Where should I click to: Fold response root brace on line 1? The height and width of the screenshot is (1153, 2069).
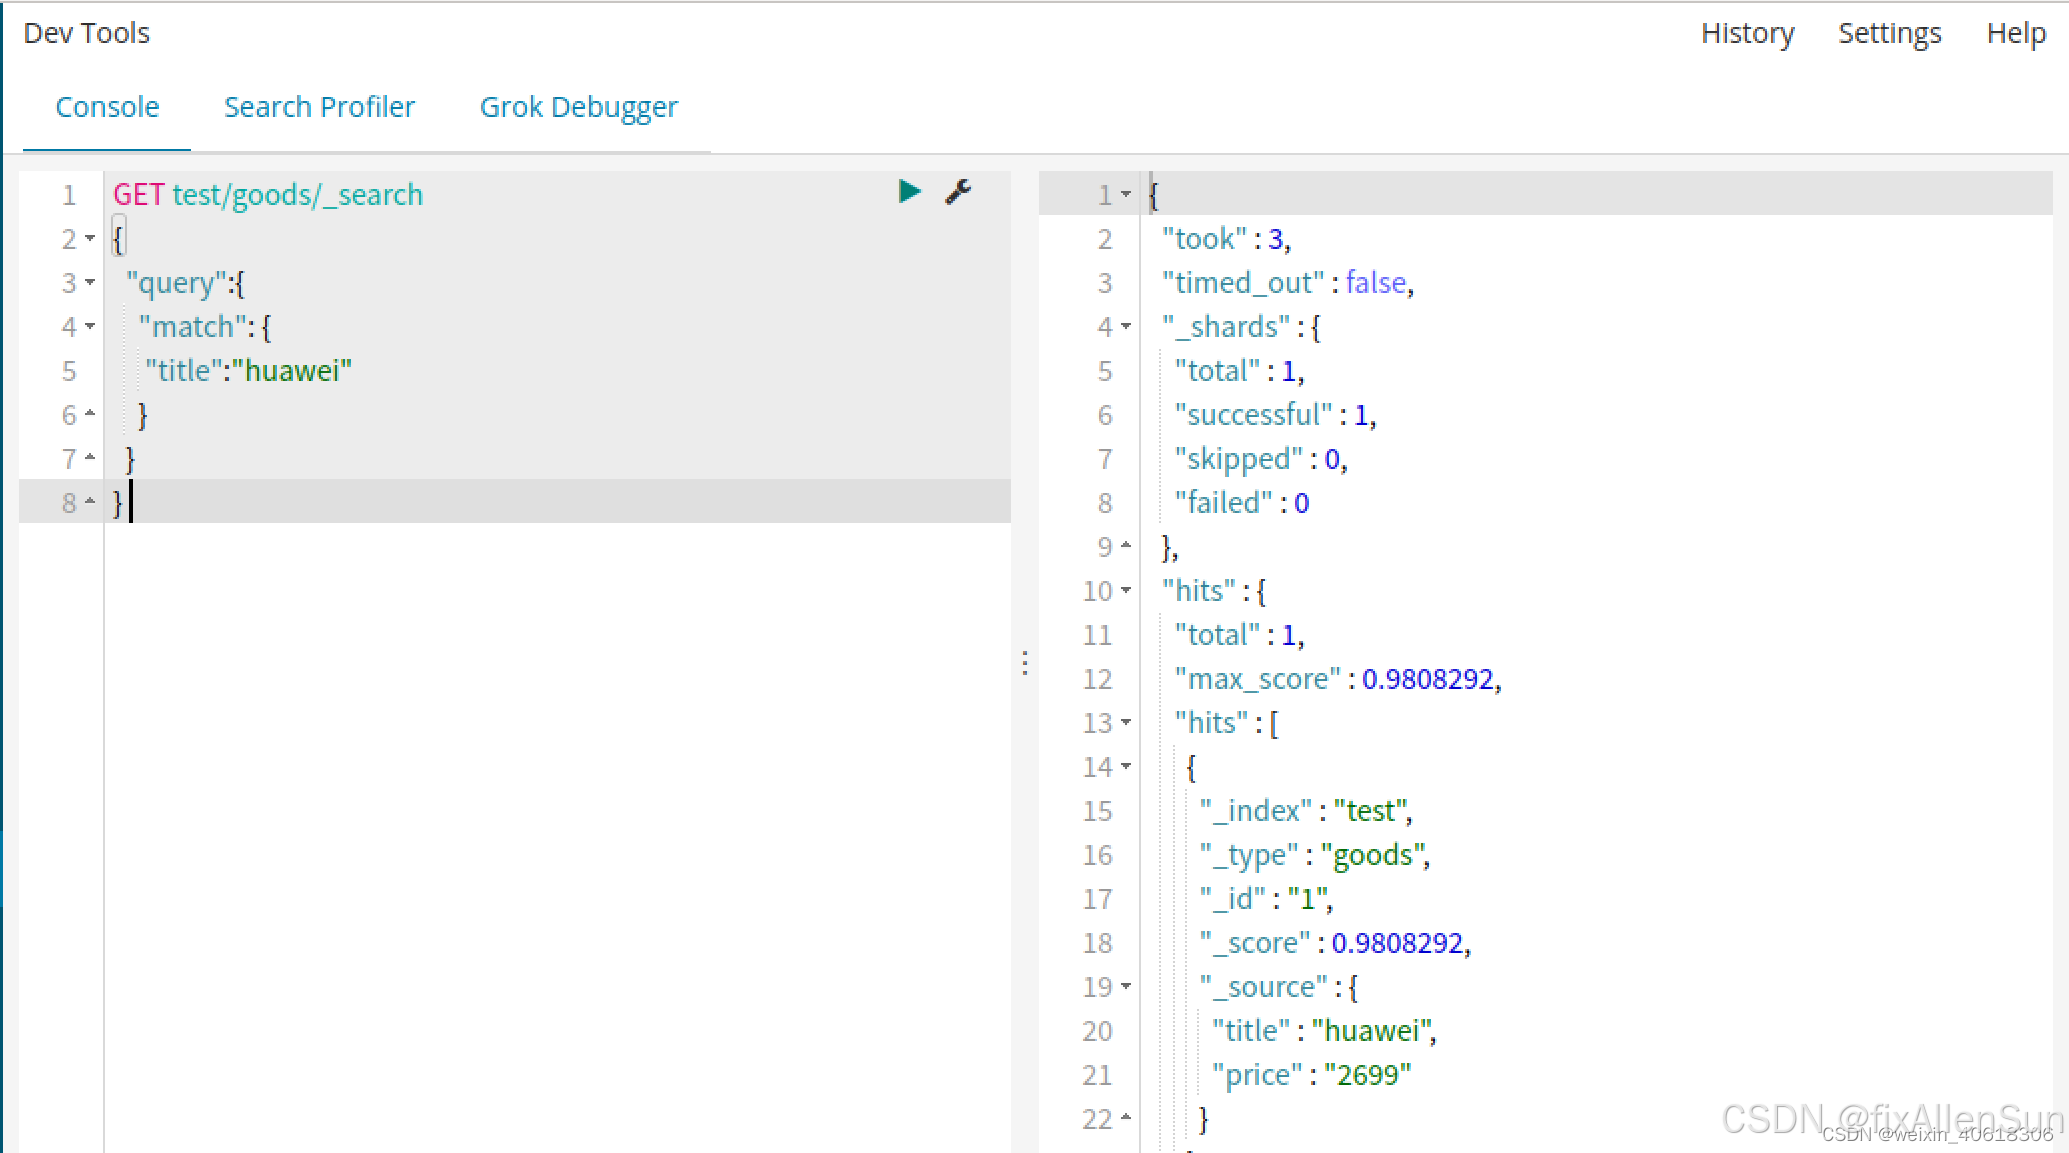point(1126,194)
